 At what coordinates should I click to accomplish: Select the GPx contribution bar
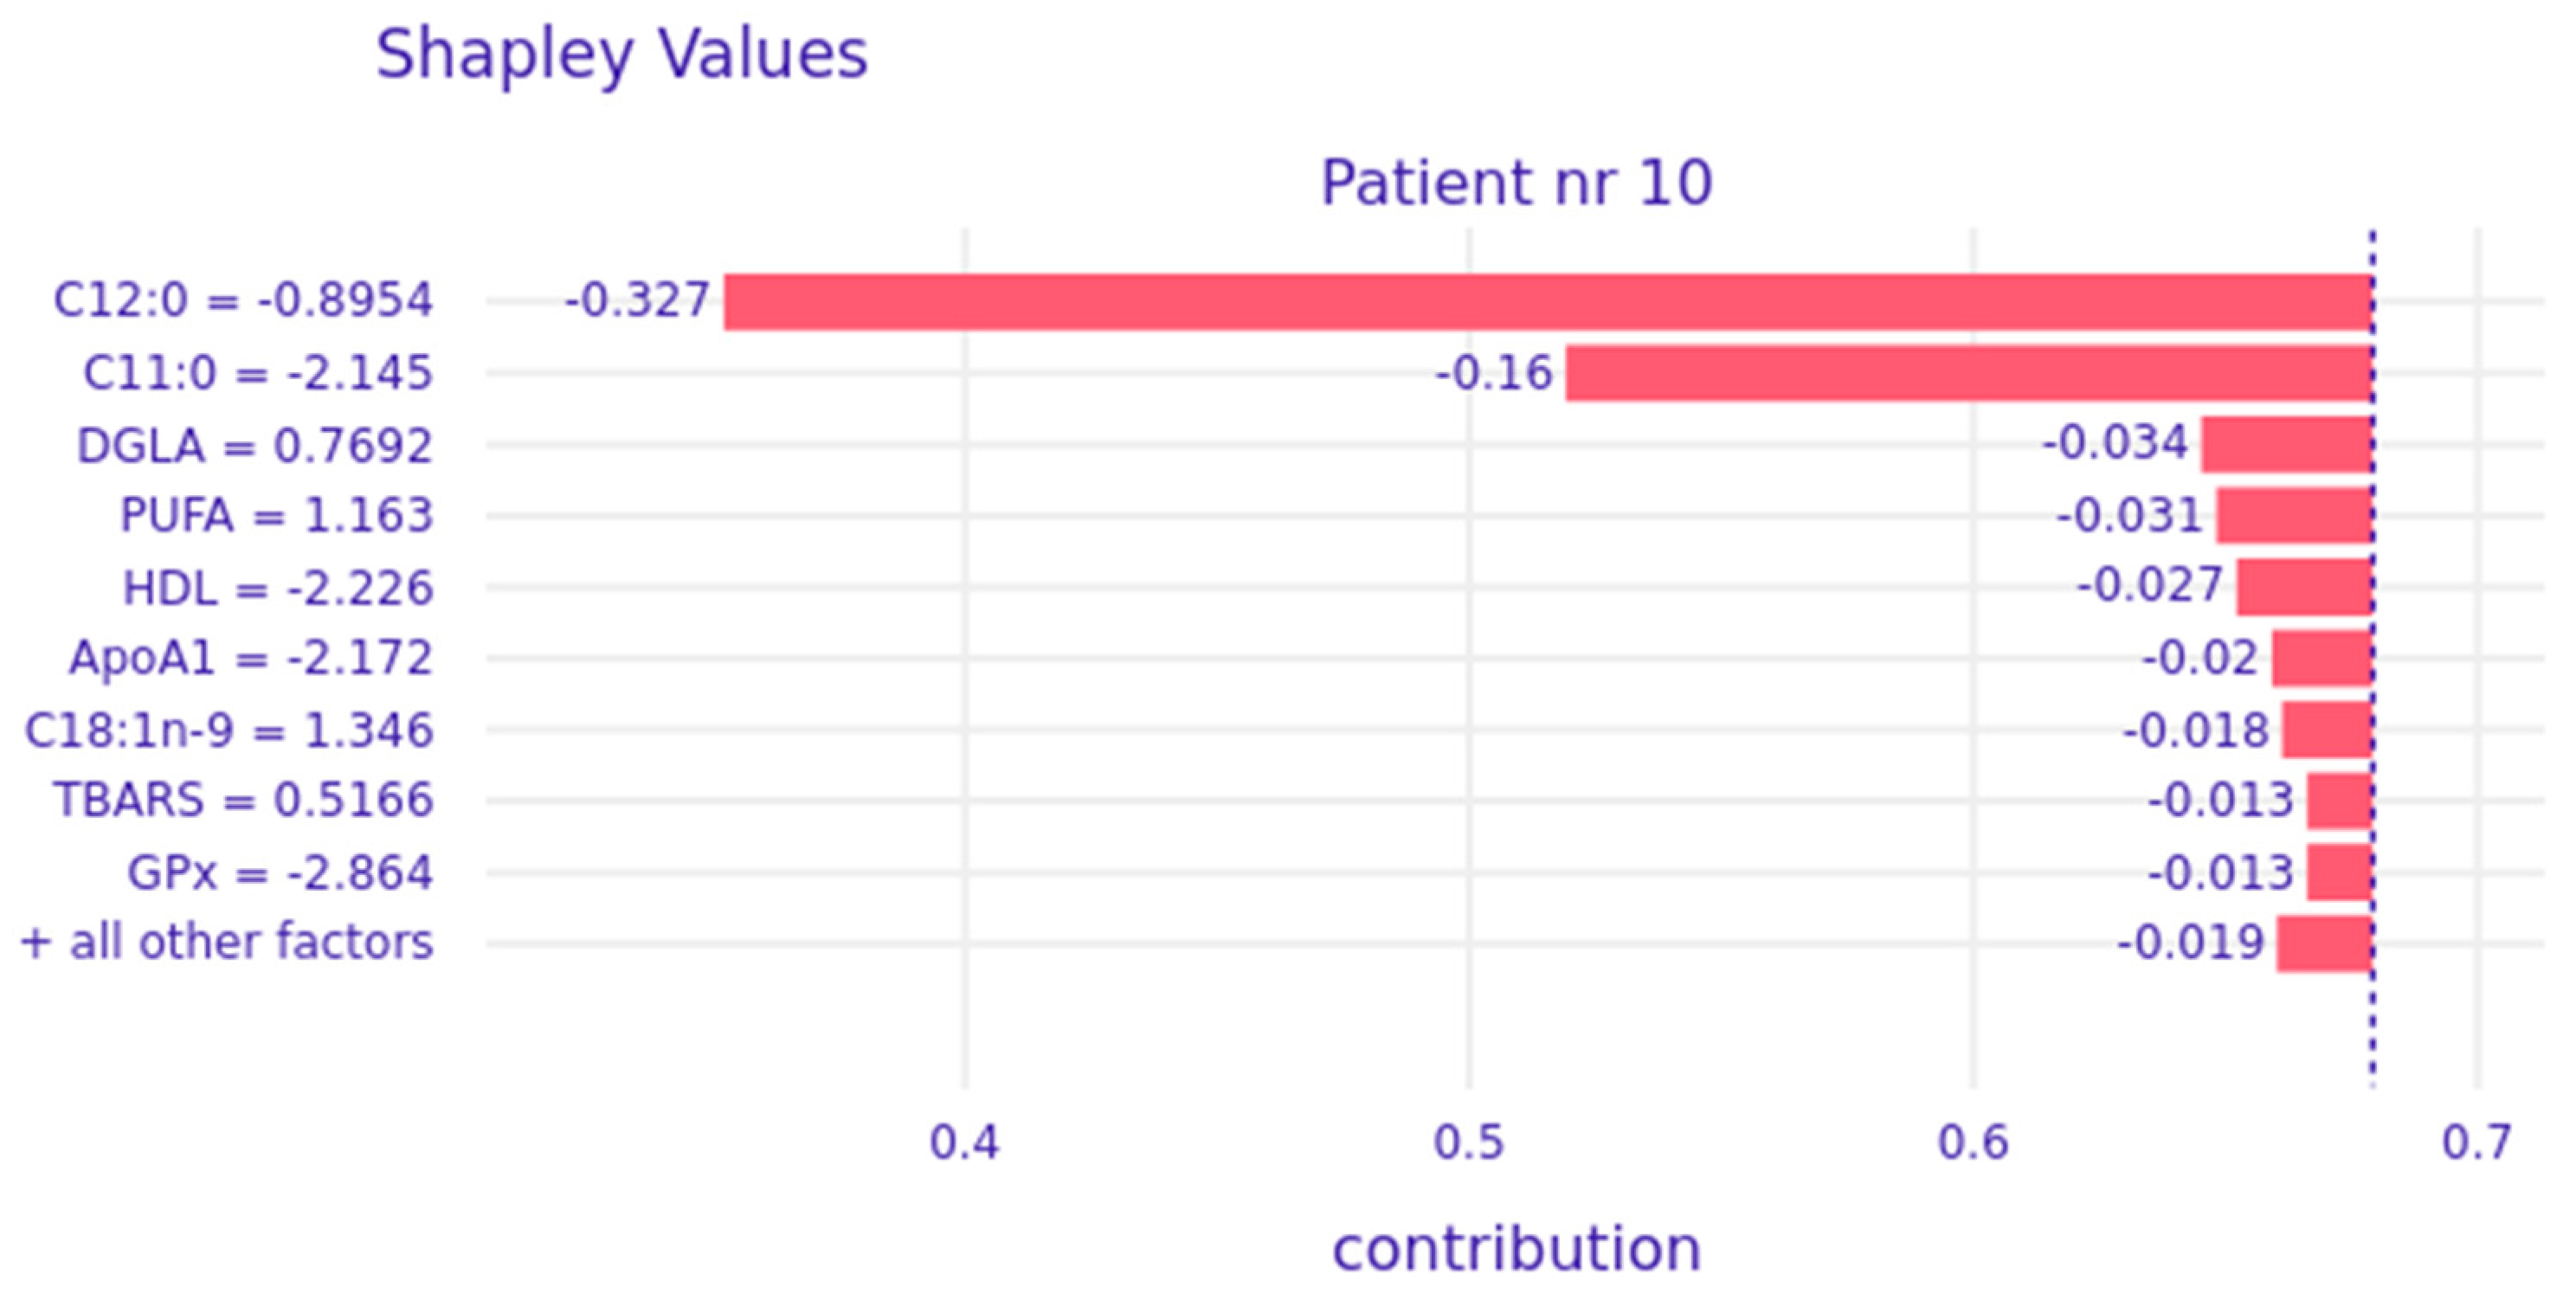(2339, 872)
